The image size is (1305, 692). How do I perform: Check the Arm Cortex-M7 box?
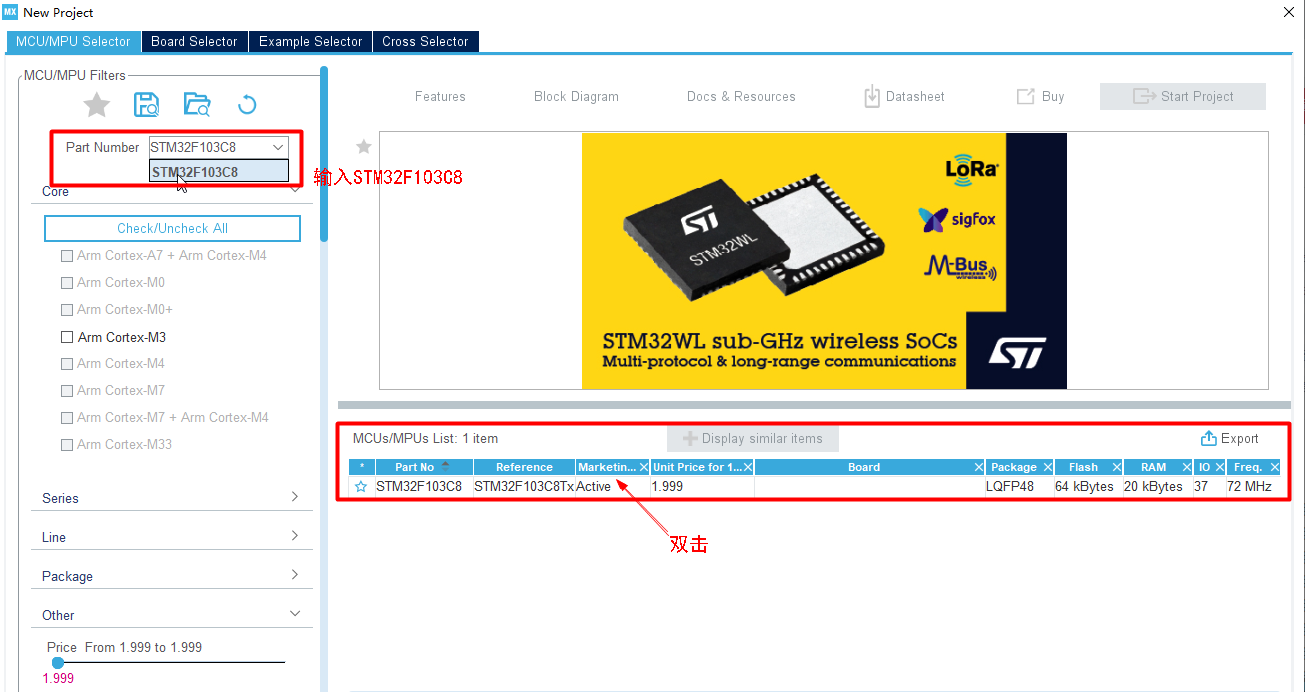pos(67,391)
